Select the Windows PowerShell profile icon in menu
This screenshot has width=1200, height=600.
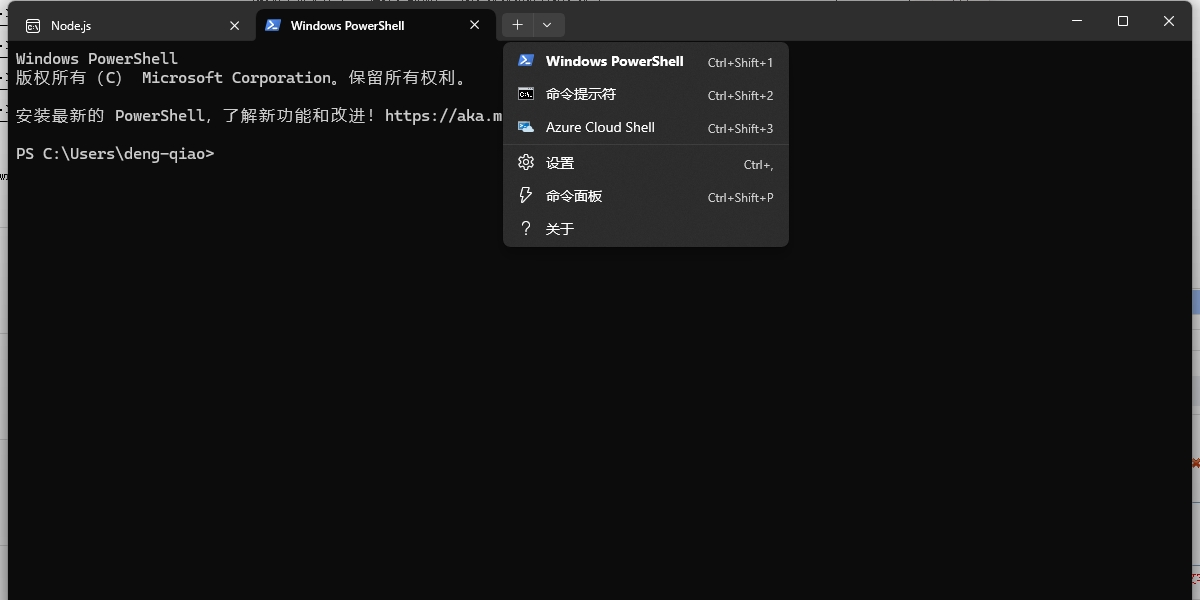(x=526, y=60)
